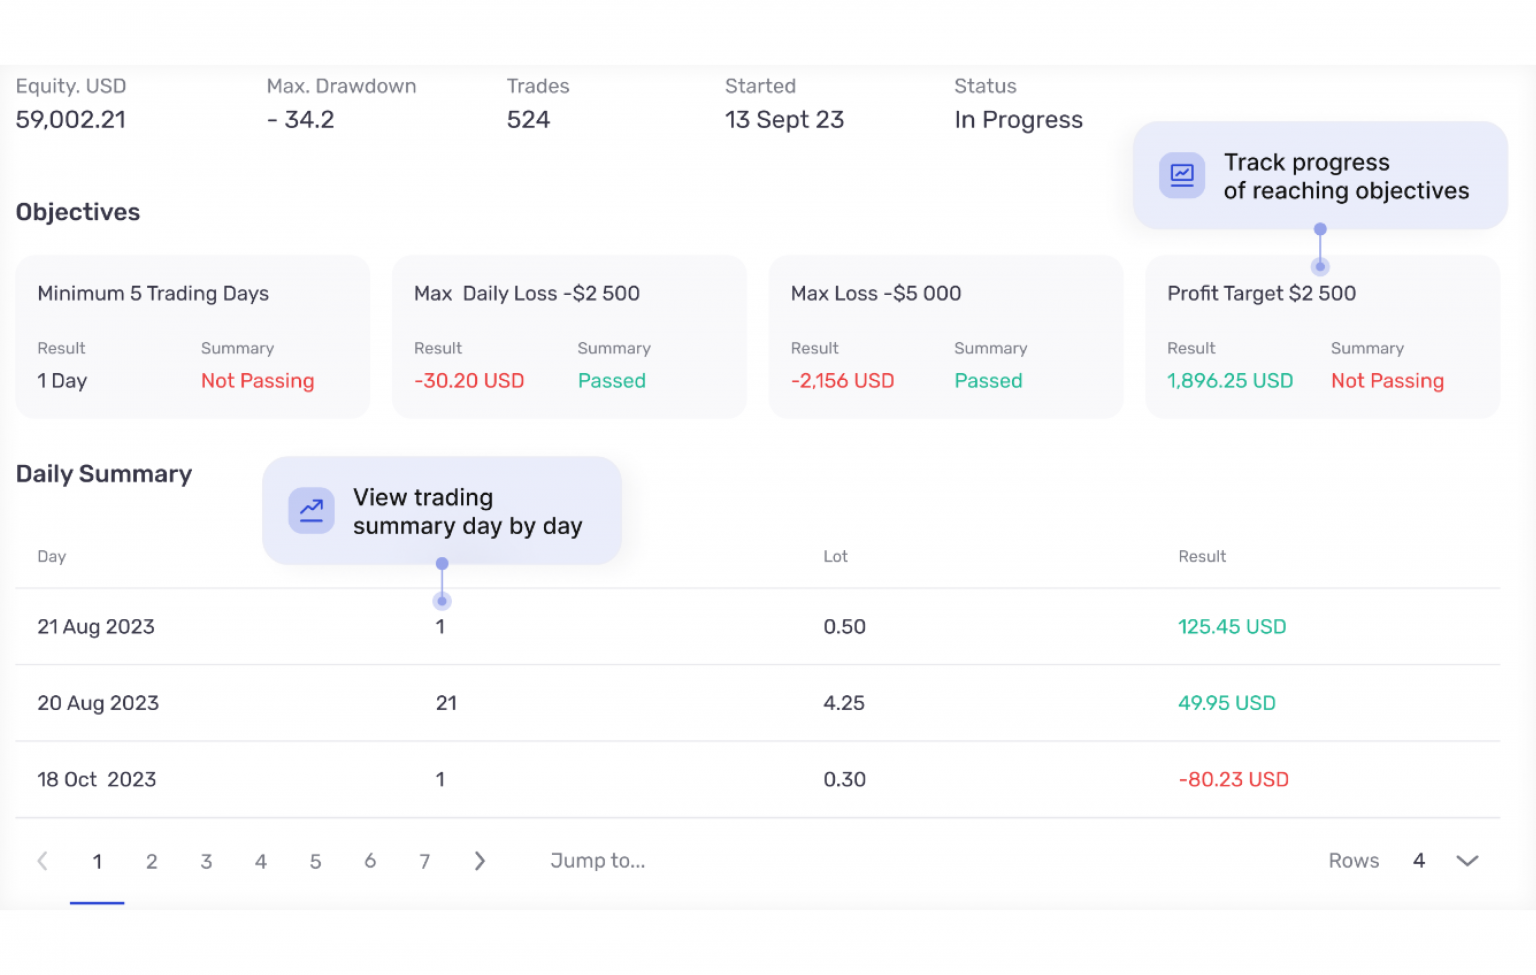Open the Profit Target $2 500 objective card
1536x975 pixels.
[1322, 337]
